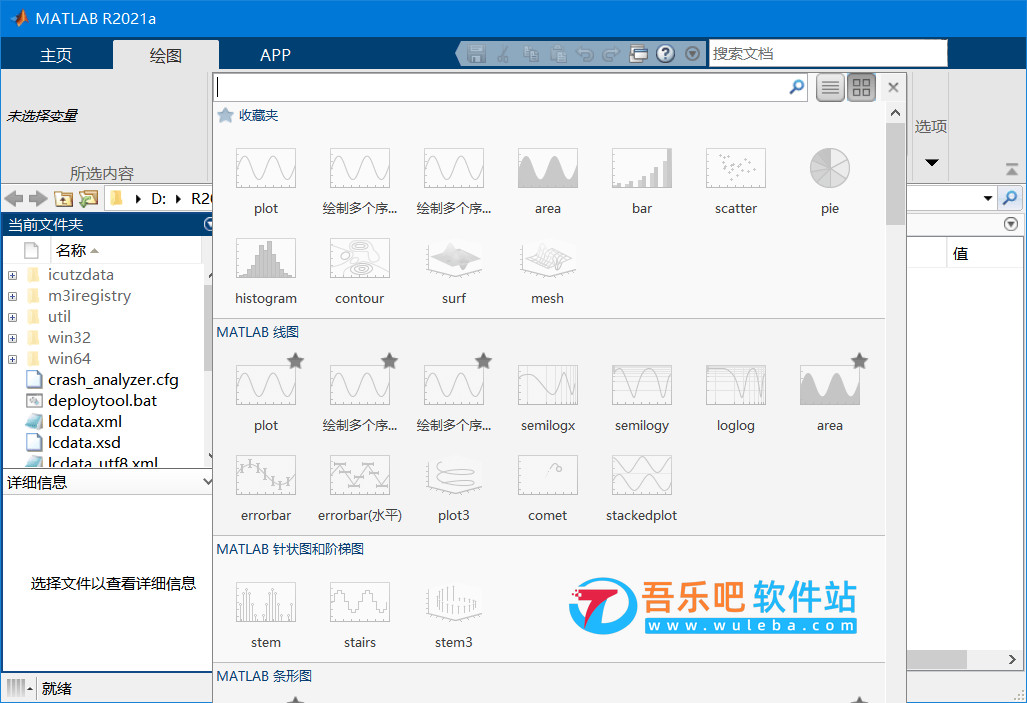Viewport: 1027px width, 703px height.
Task: Choose the stairs plot type
Action: pyautogui.click(x=360, y=615)
